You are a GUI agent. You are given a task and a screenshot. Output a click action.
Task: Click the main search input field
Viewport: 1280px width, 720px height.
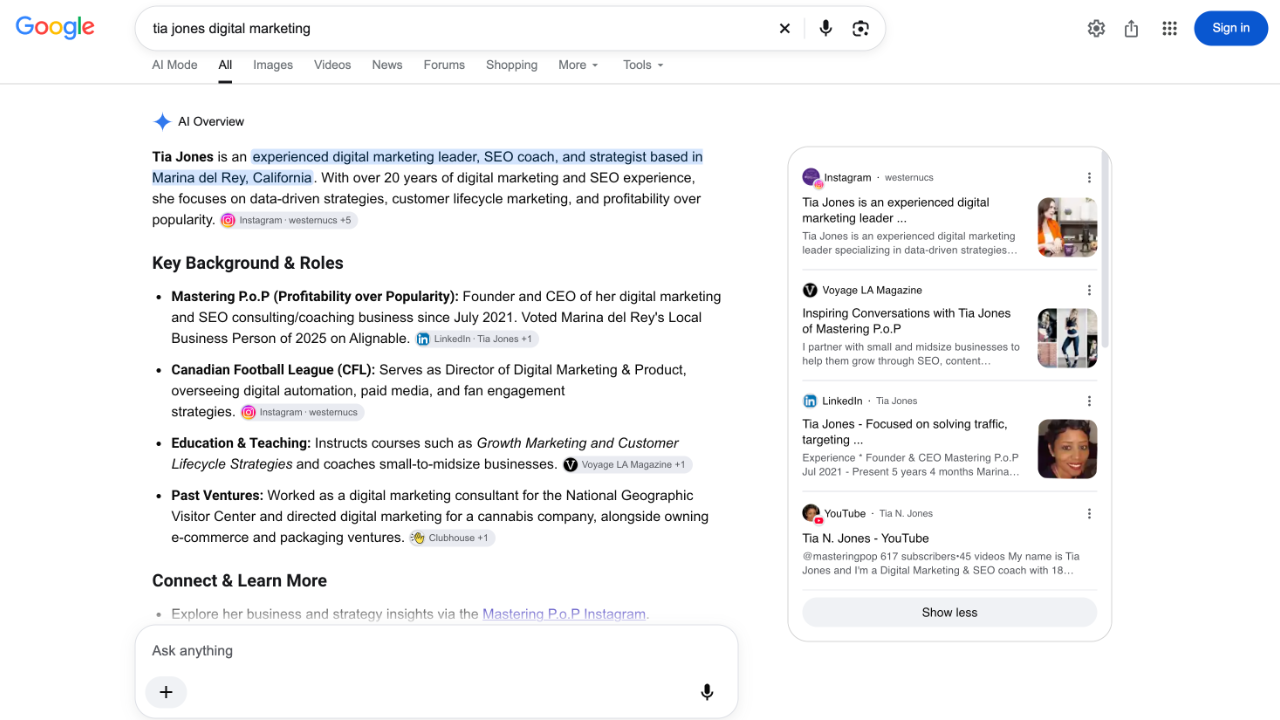[x=460, y=29]
